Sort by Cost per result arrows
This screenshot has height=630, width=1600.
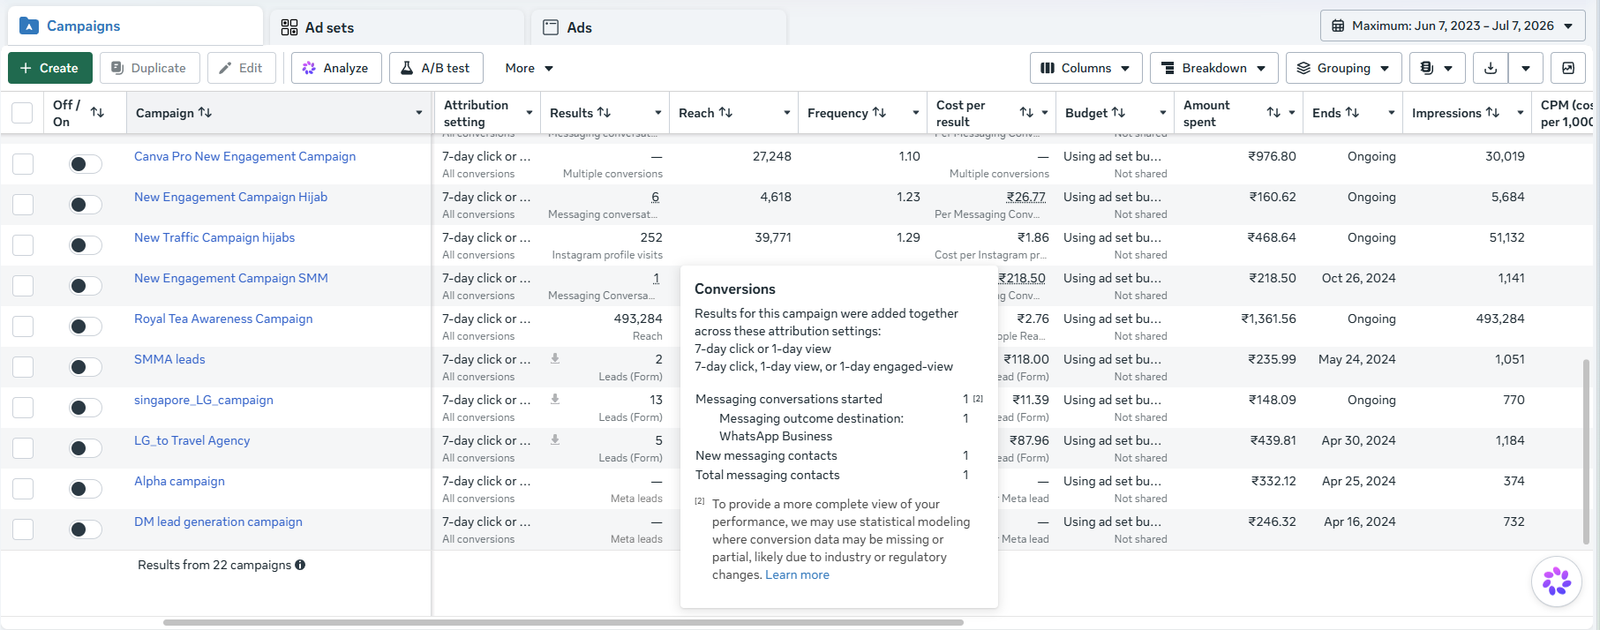tap(1026, 113)
